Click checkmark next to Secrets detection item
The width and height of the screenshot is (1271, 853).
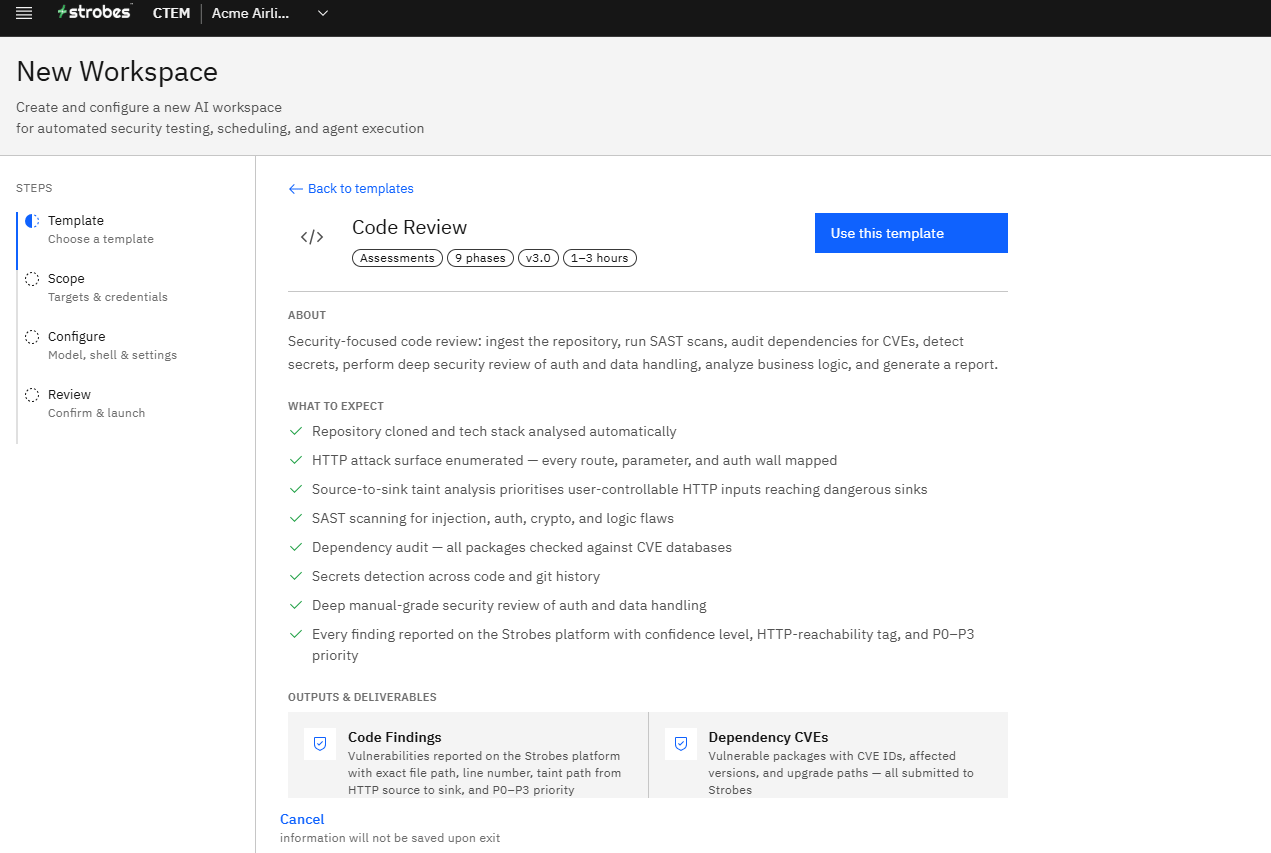point(295,576)
